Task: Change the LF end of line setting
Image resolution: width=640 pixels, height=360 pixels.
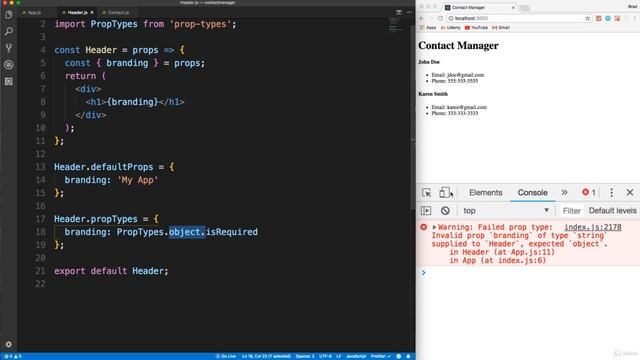Action: (x=338, y=356)
